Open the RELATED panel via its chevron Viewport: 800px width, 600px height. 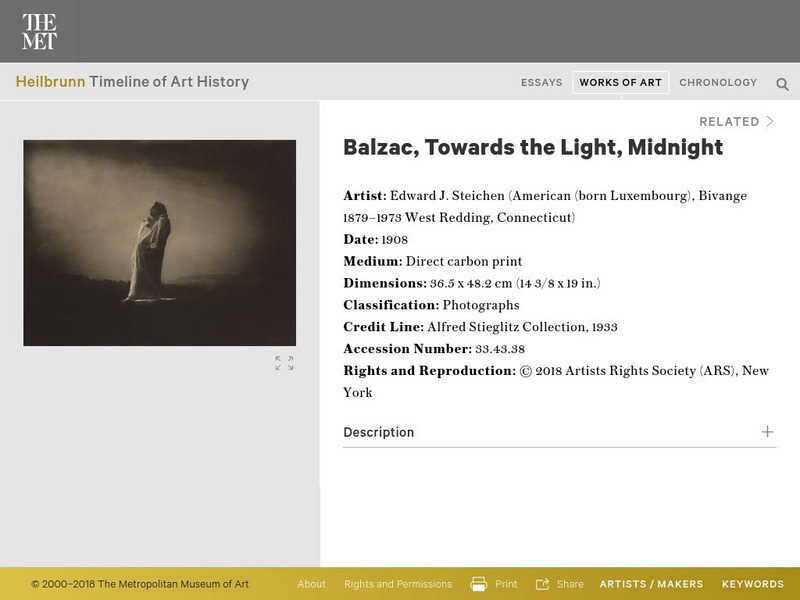point(771,120)
